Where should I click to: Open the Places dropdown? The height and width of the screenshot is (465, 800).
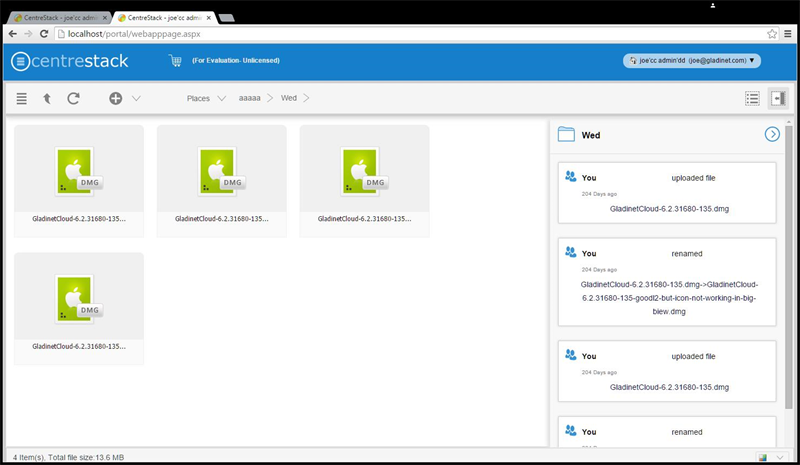(206, 99)
